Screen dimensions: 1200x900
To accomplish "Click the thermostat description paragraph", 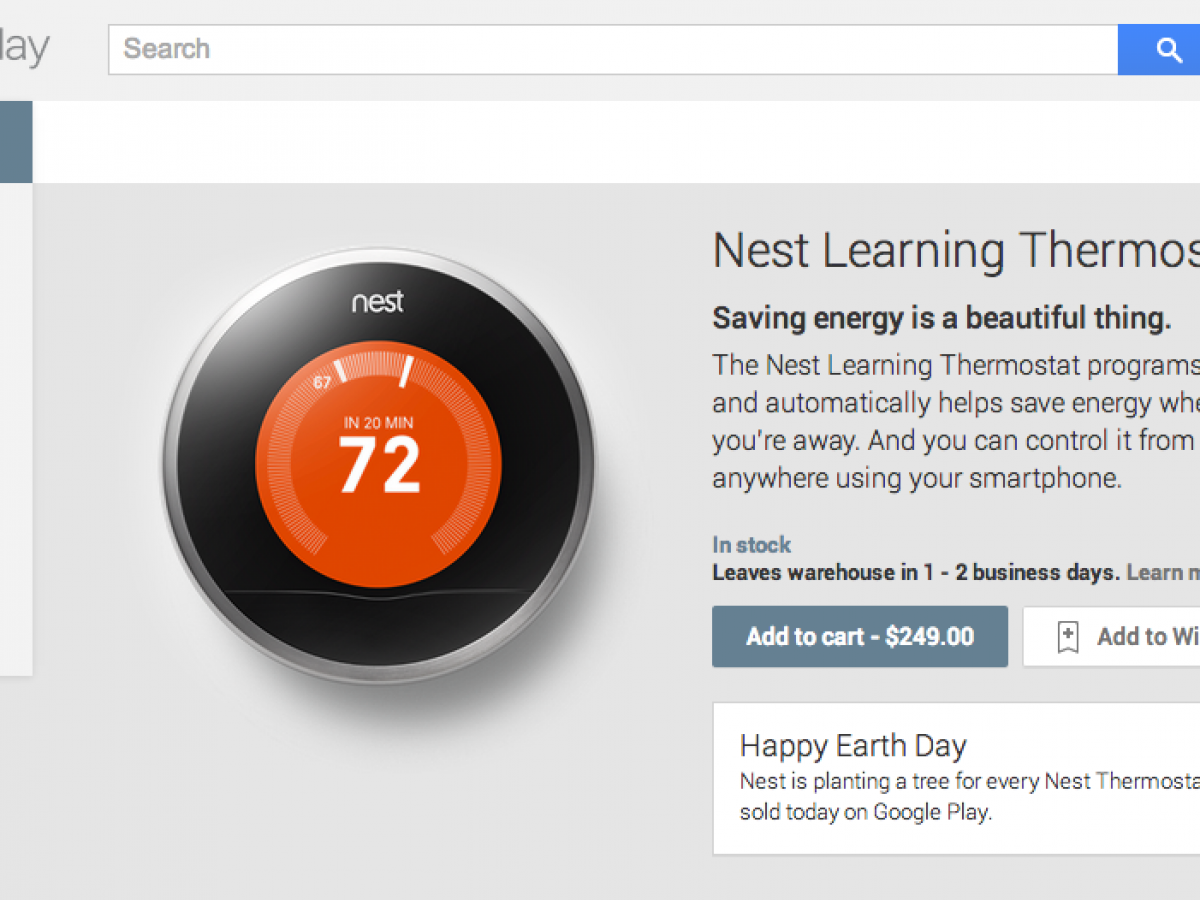I will pyautogui.click(x=955, y=421).
